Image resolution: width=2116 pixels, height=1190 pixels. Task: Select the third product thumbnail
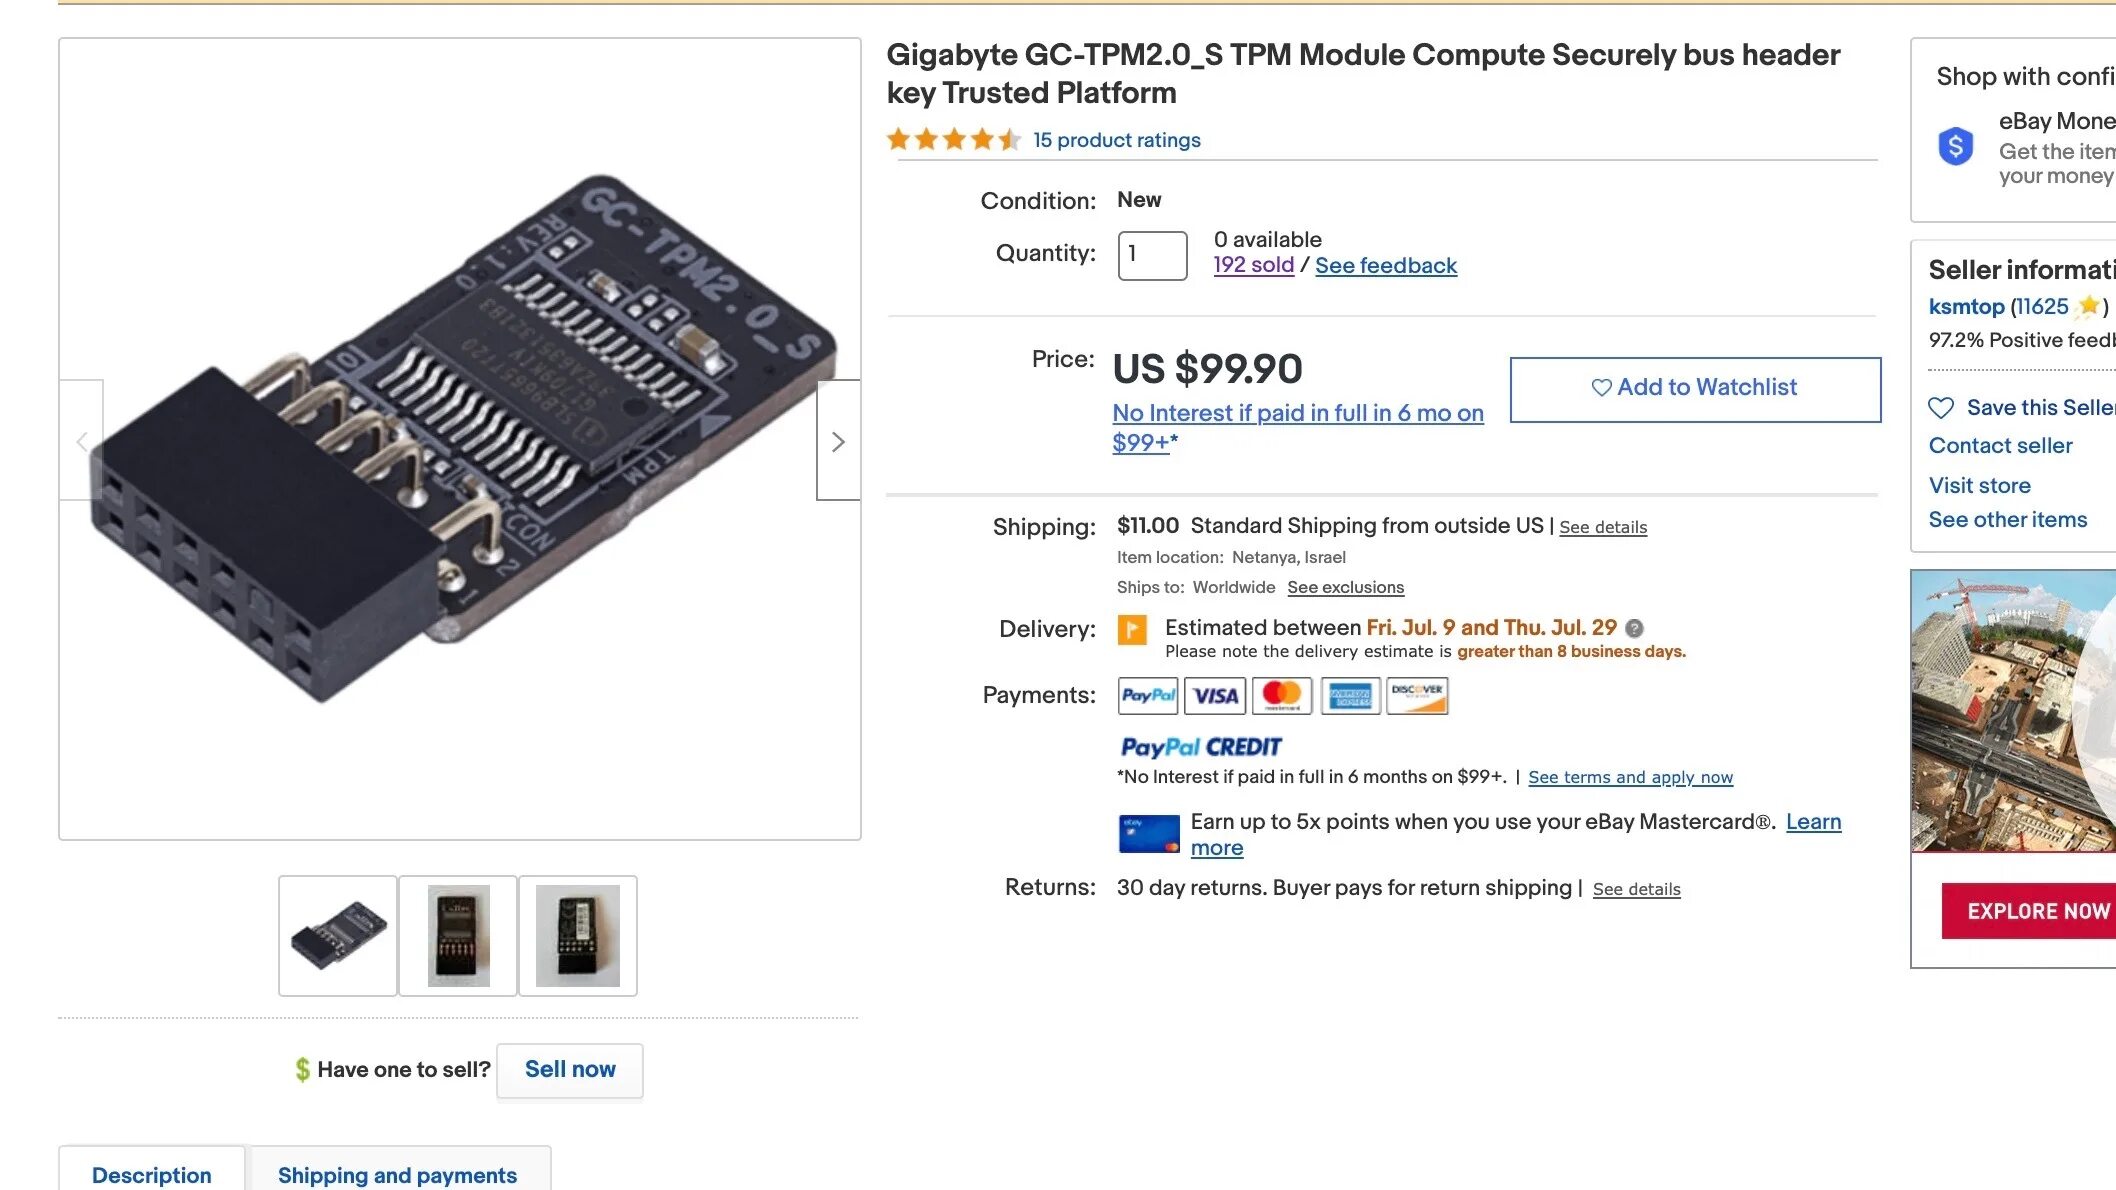coord(578,936)
